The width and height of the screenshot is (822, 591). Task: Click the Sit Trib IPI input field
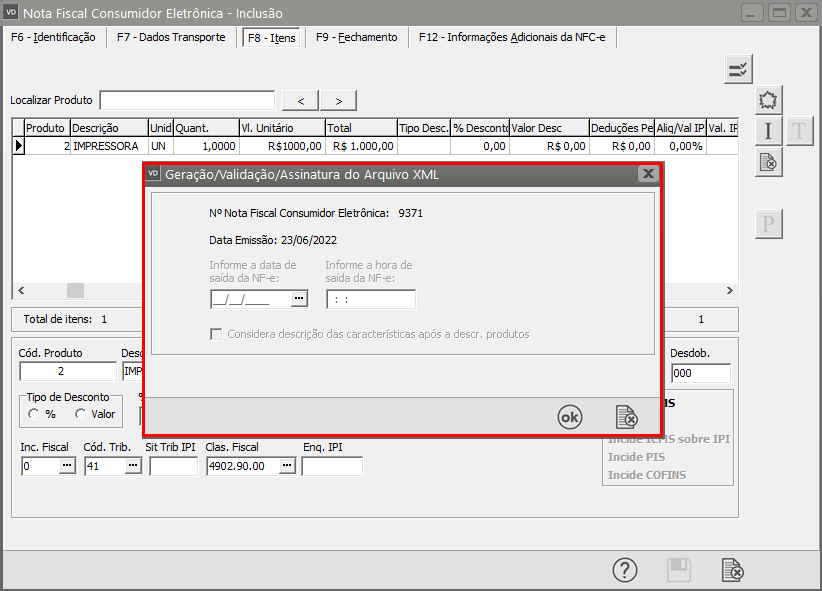174,466
